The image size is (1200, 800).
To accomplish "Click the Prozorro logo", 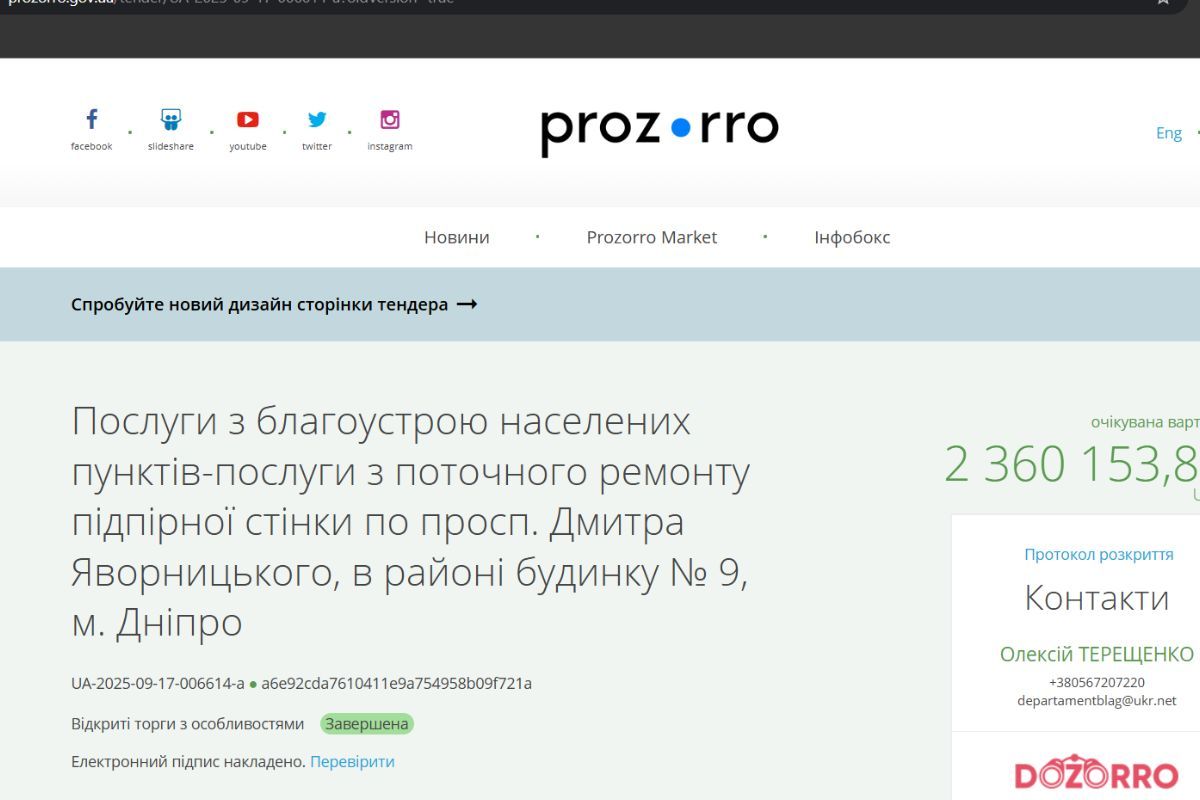I will click(658, 127).
